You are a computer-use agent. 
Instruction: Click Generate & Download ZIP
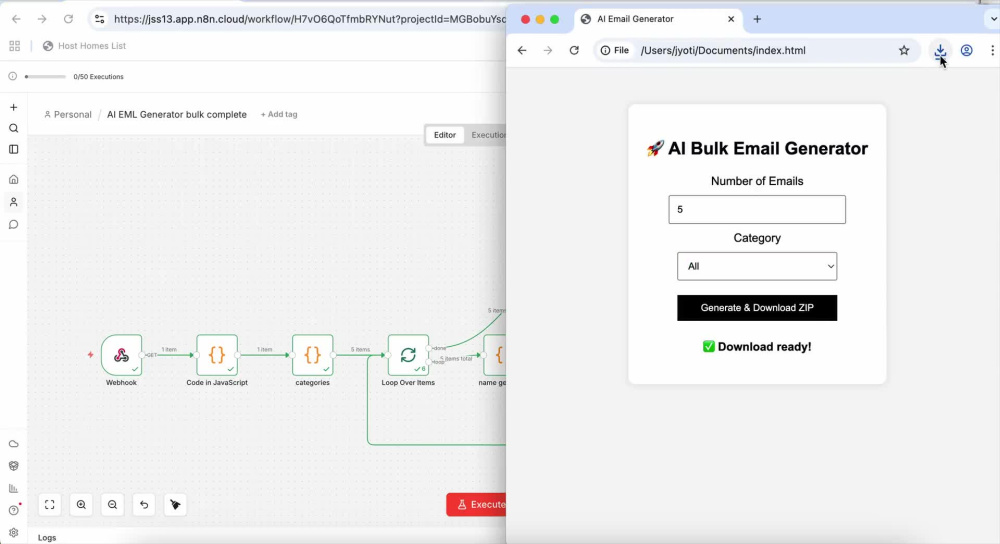[757, 307]
